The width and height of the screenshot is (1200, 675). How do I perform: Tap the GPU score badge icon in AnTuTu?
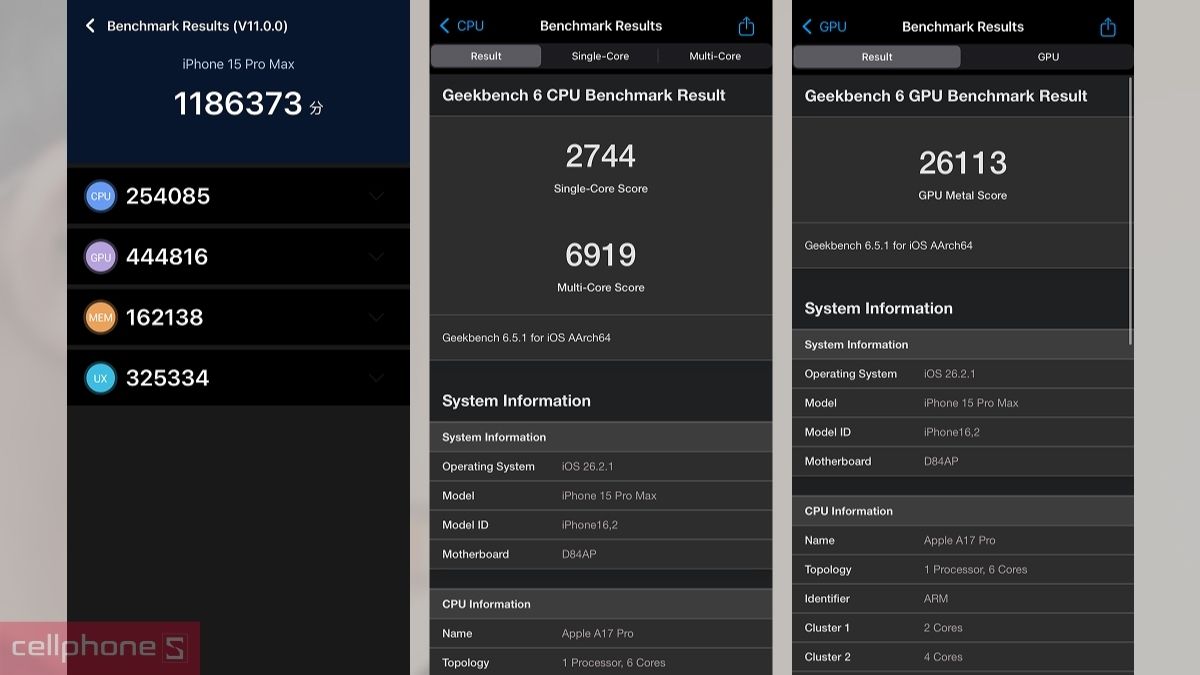click(x=101, y=257)
